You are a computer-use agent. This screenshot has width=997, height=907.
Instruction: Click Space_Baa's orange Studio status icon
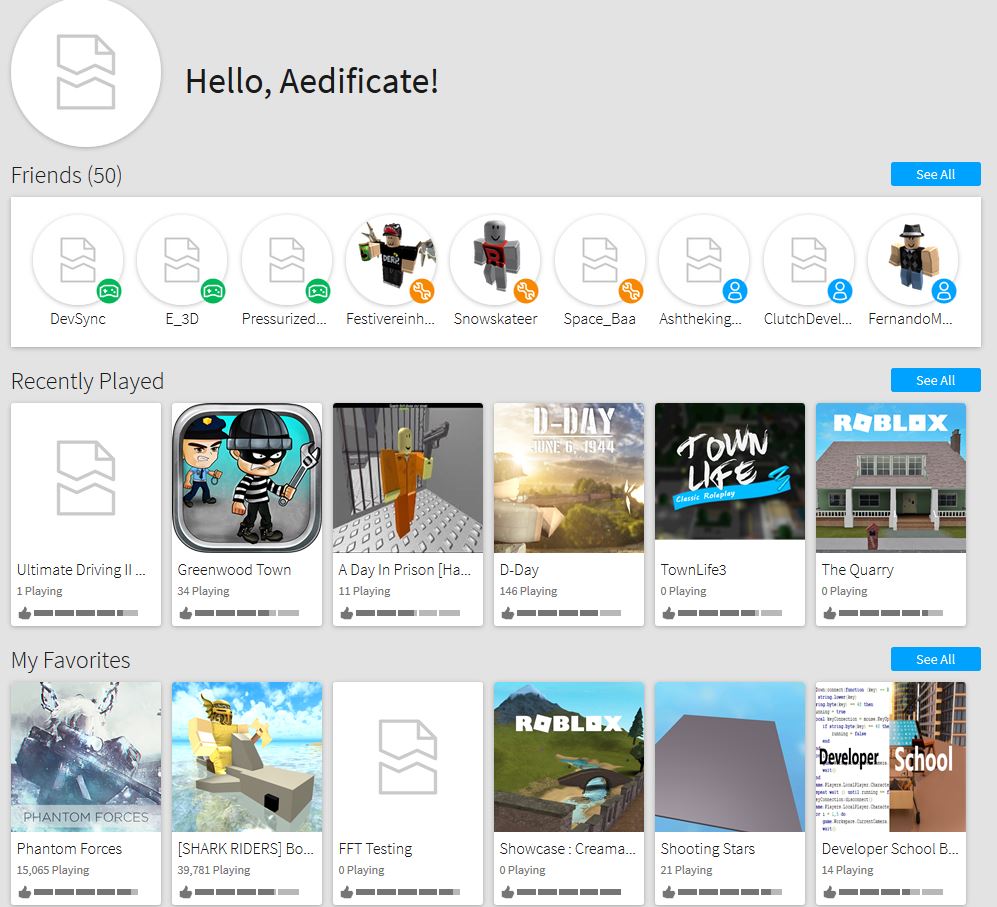[x=631, y=291]
